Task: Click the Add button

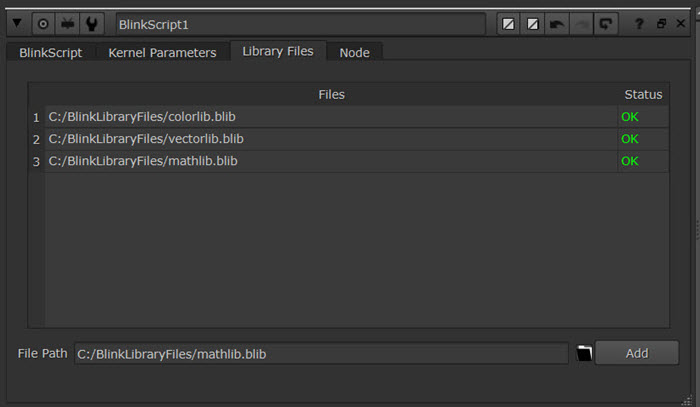Action: (x=637, y=353)
